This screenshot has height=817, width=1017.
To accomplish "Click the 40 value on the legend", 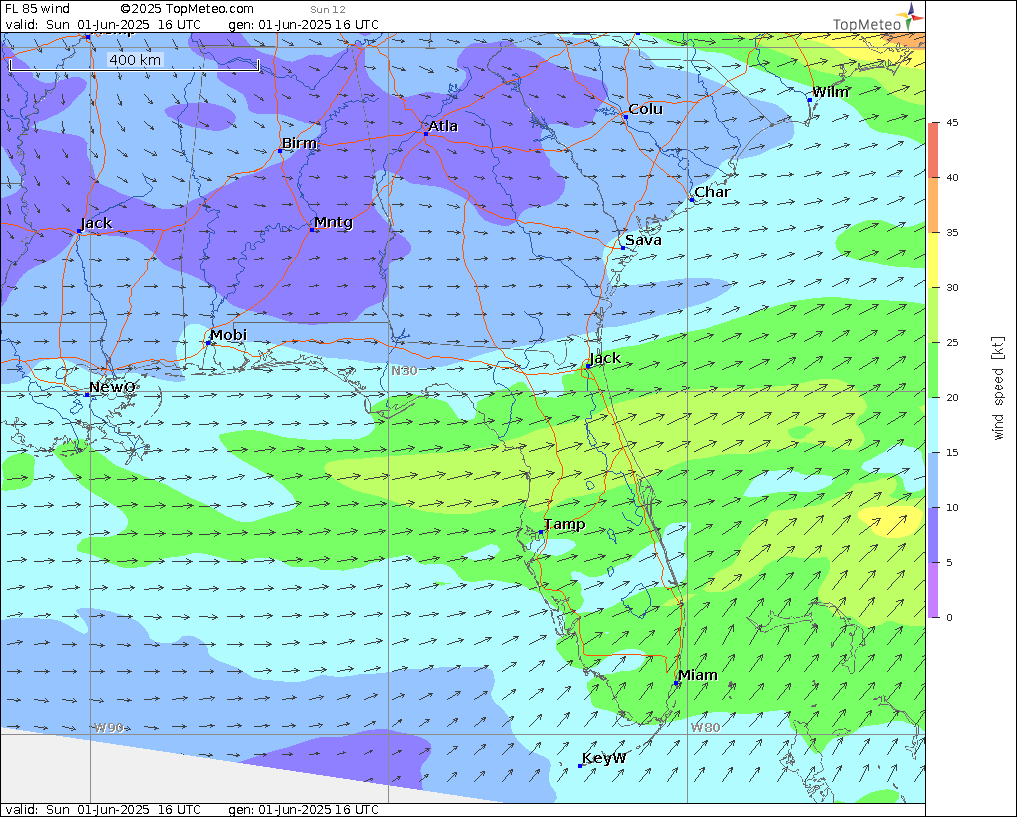I will click(x=952, y=178).
